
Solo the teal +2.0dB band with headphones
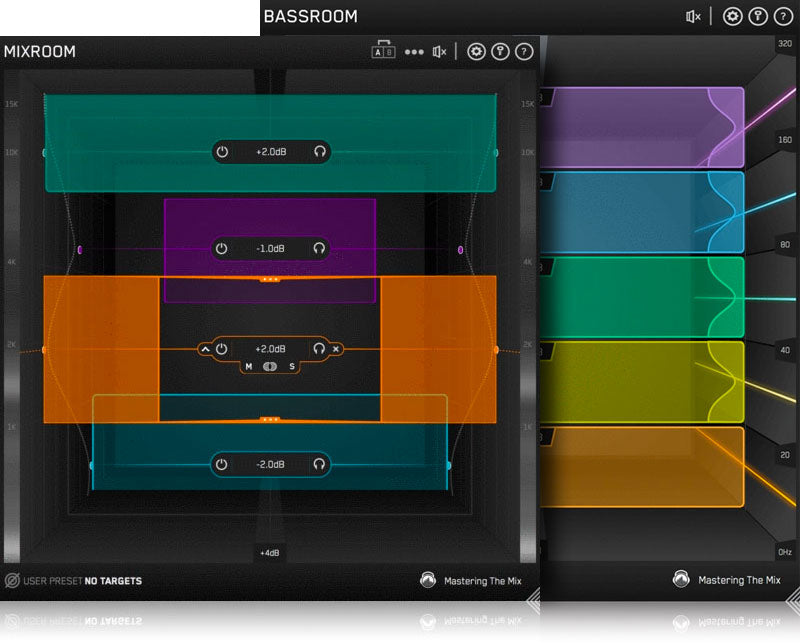[320, 152]
